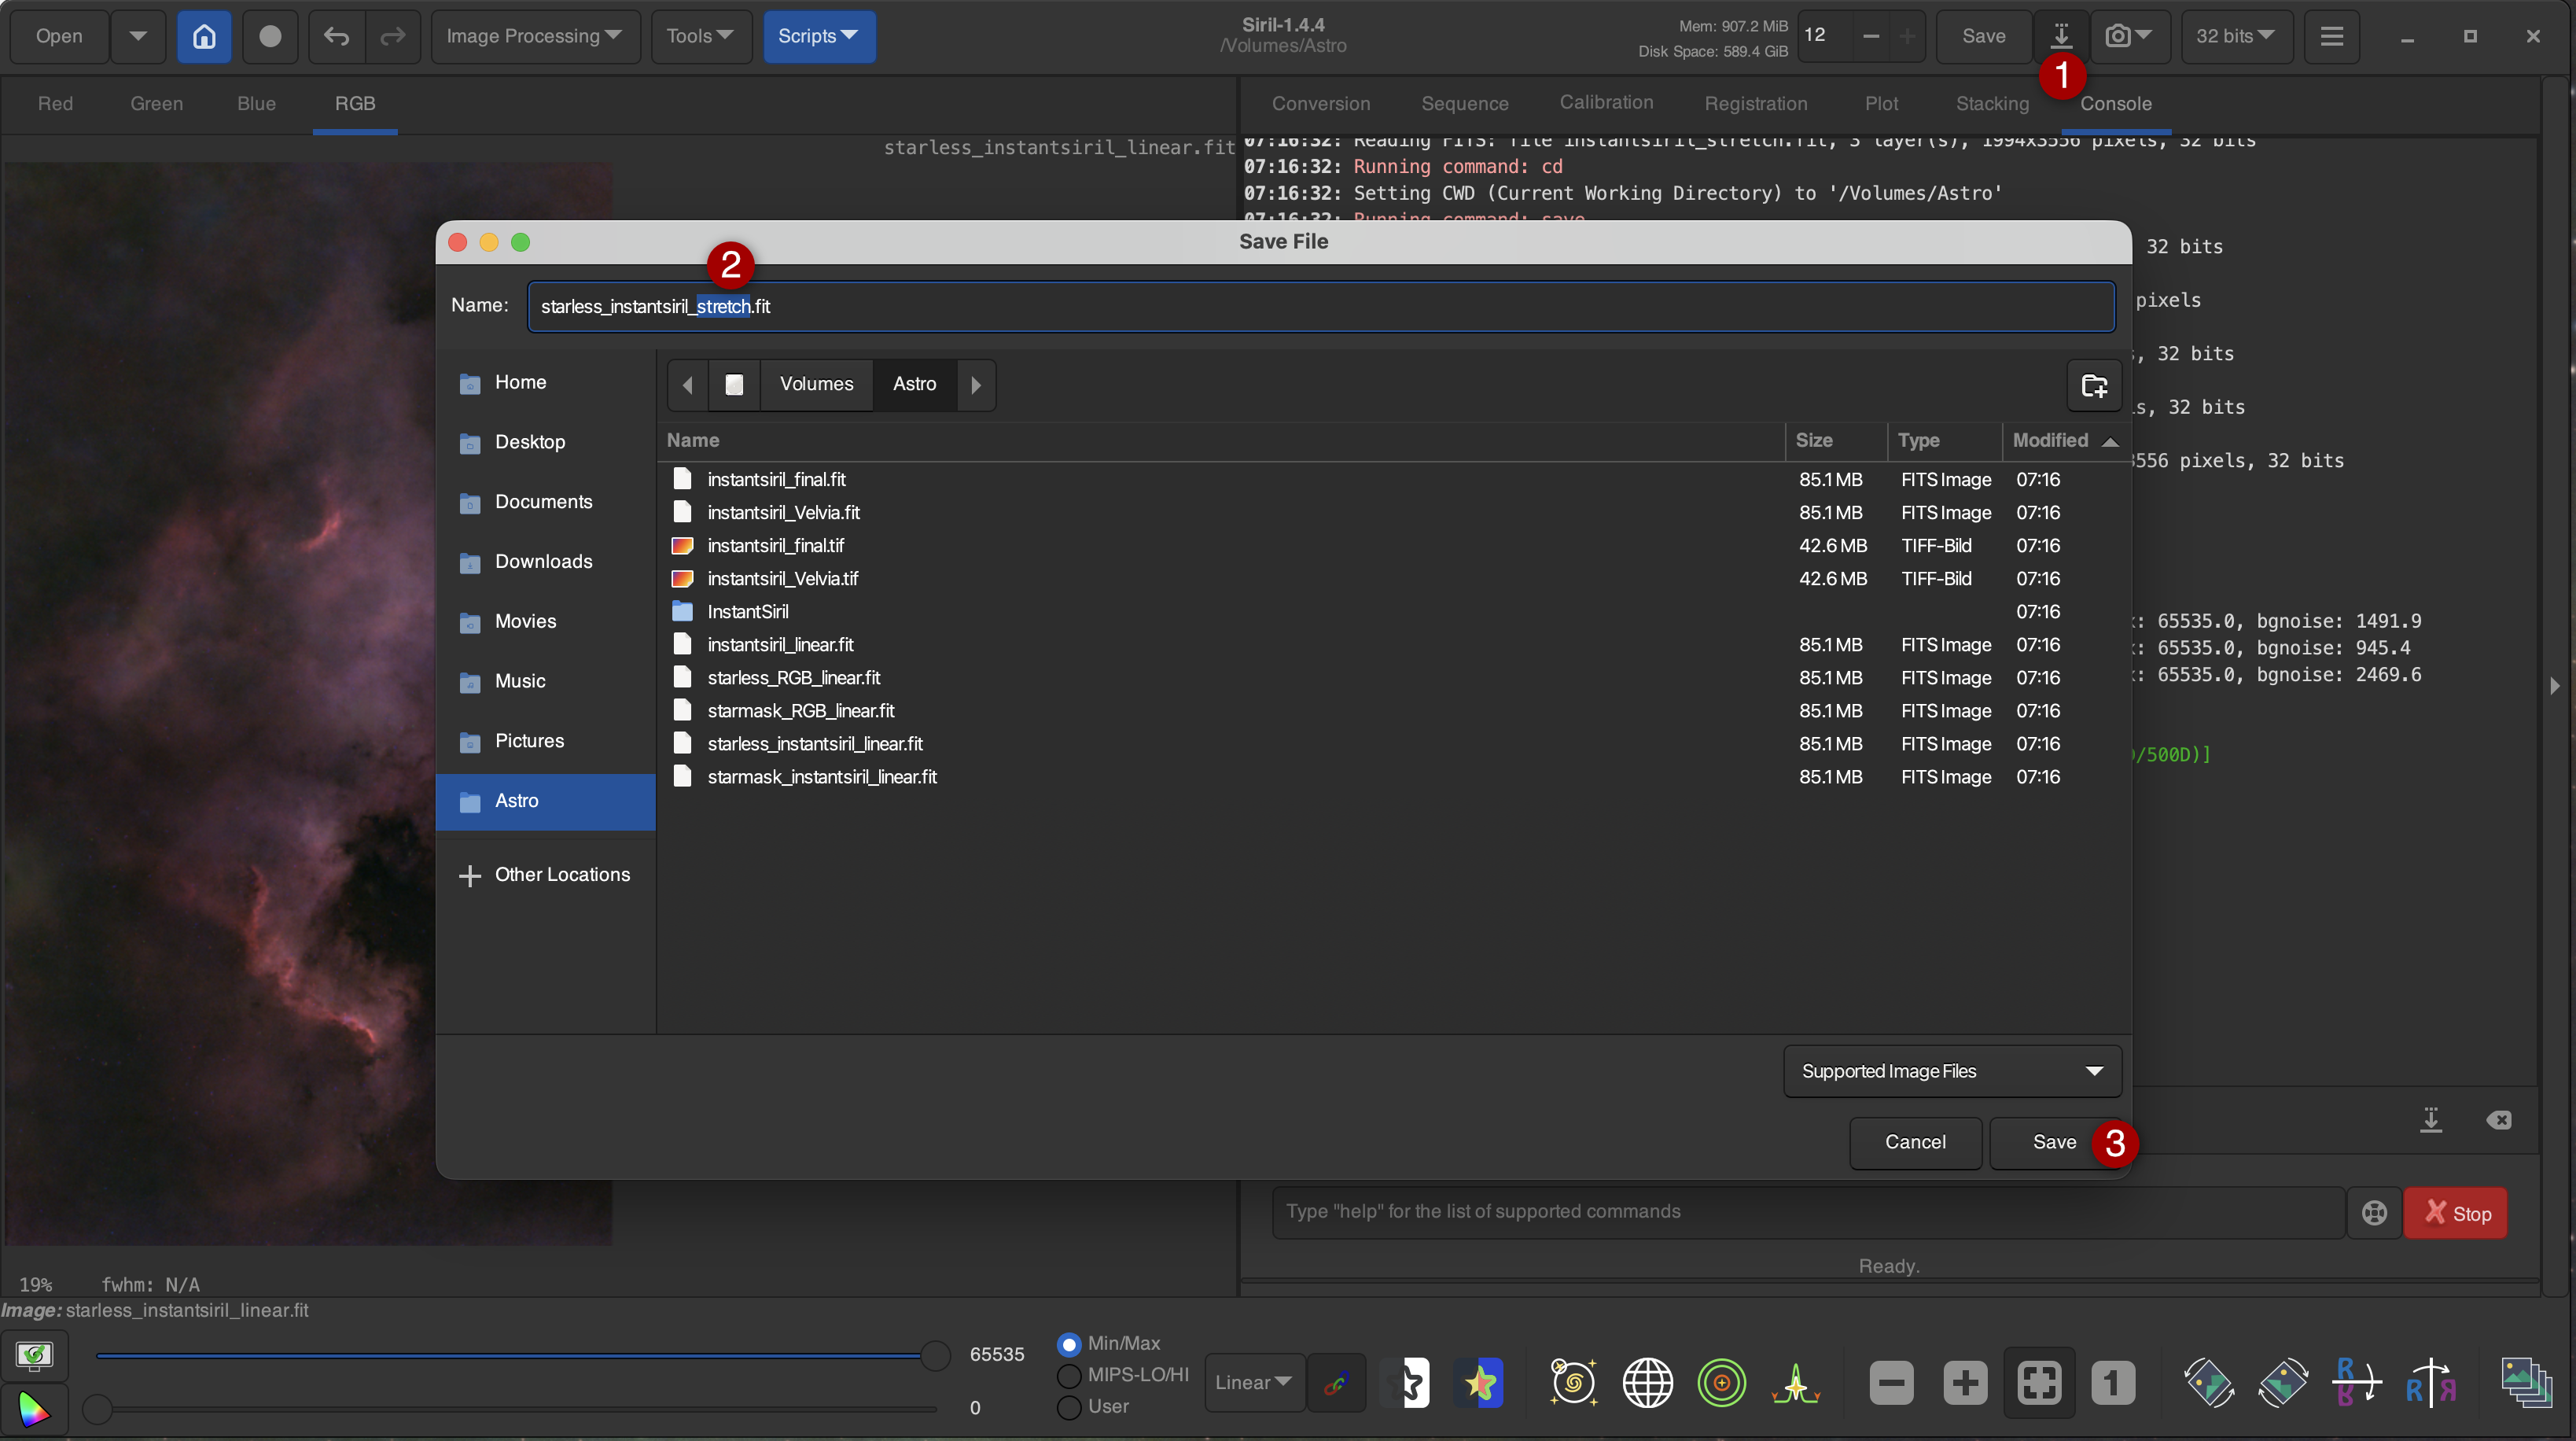Screen dimensions: 2576x1441
Task: Click the photometry peak icon
Action: point(1795,1383)
